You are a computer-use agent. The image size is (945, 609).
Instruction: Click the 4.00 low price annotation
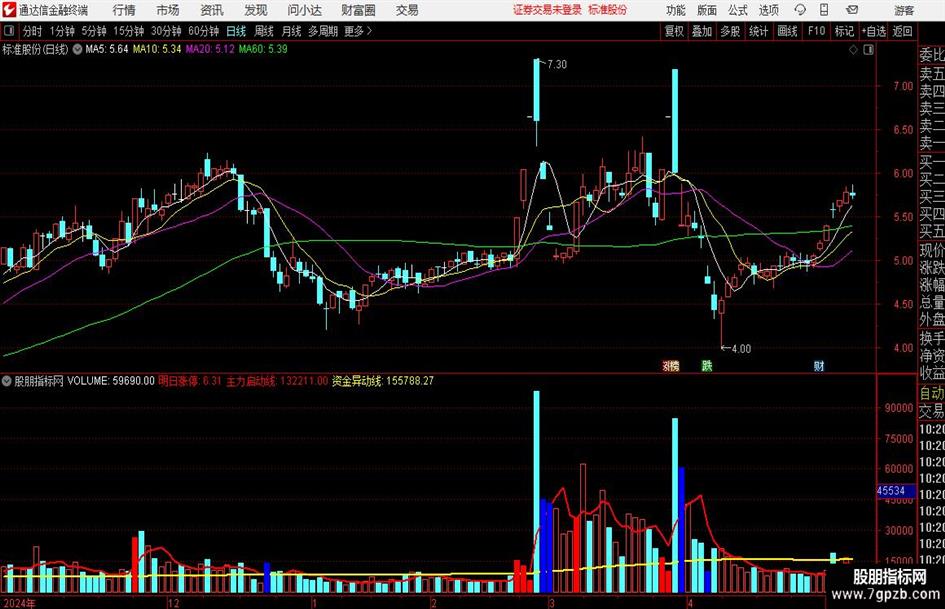point(741,349)
